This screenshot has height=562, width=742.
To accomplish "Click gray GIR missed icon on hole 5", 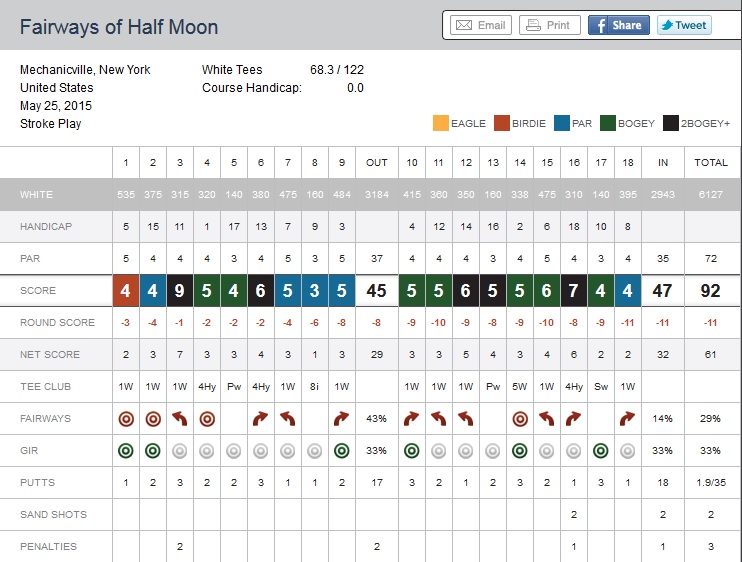I will [234, 451].
